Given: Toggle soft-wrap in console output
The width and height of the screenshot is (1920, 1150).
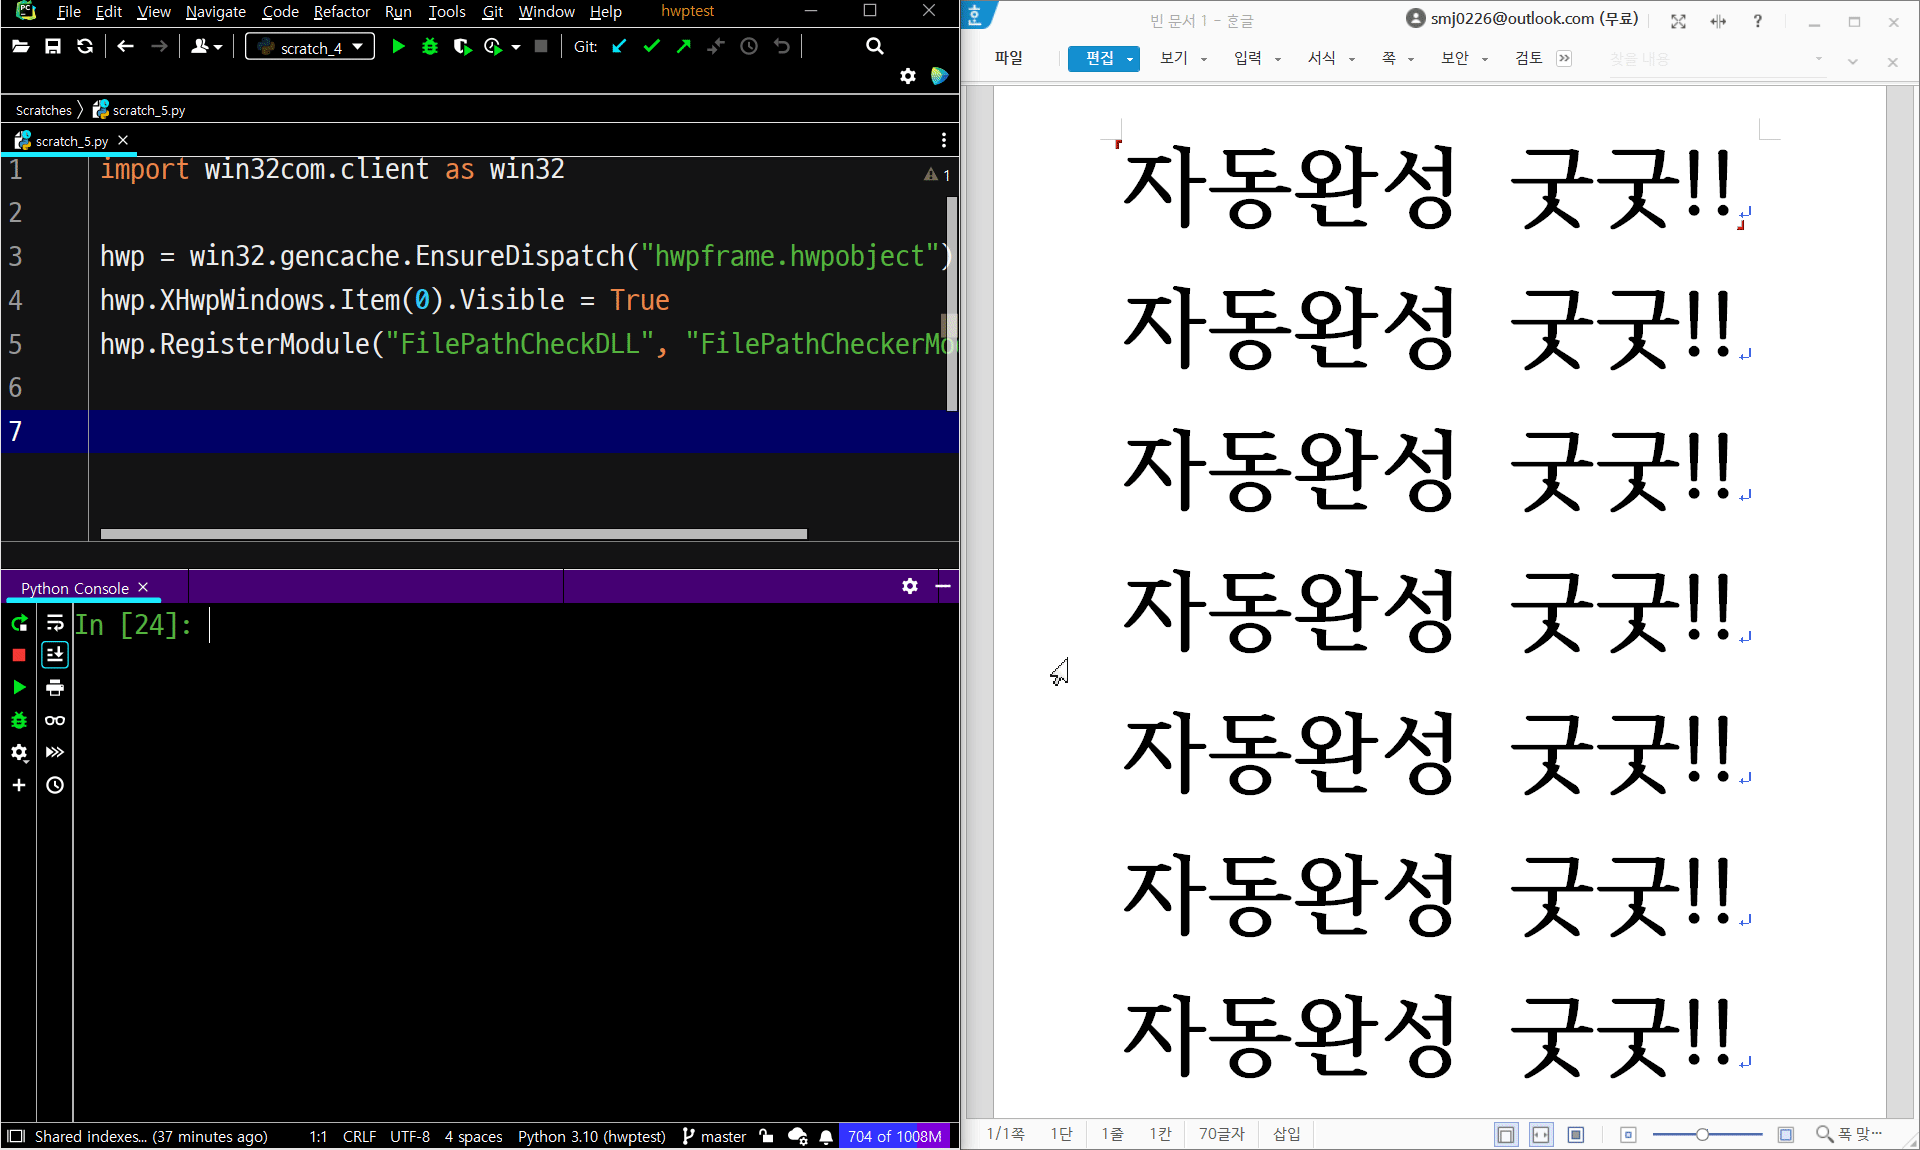Looking at the screenshot, I should [55, 623].
